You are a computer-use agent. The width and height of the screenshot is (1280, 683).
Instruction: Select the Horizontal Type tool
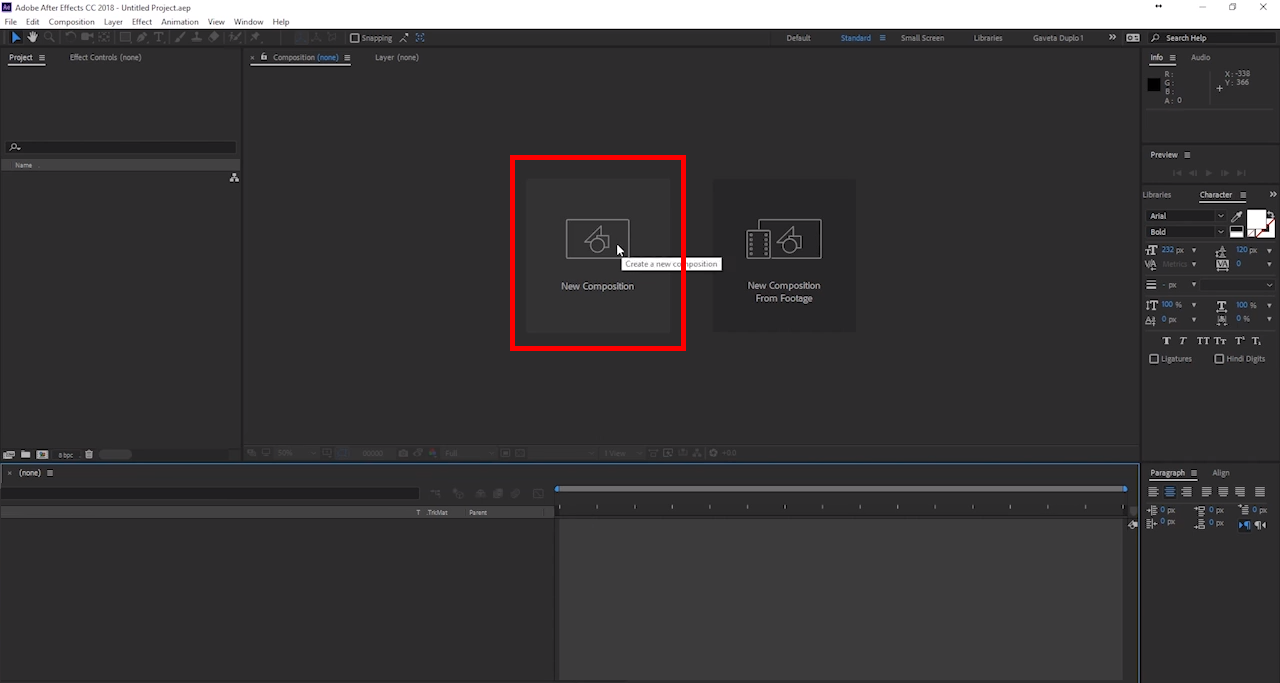tap(158, 38)
